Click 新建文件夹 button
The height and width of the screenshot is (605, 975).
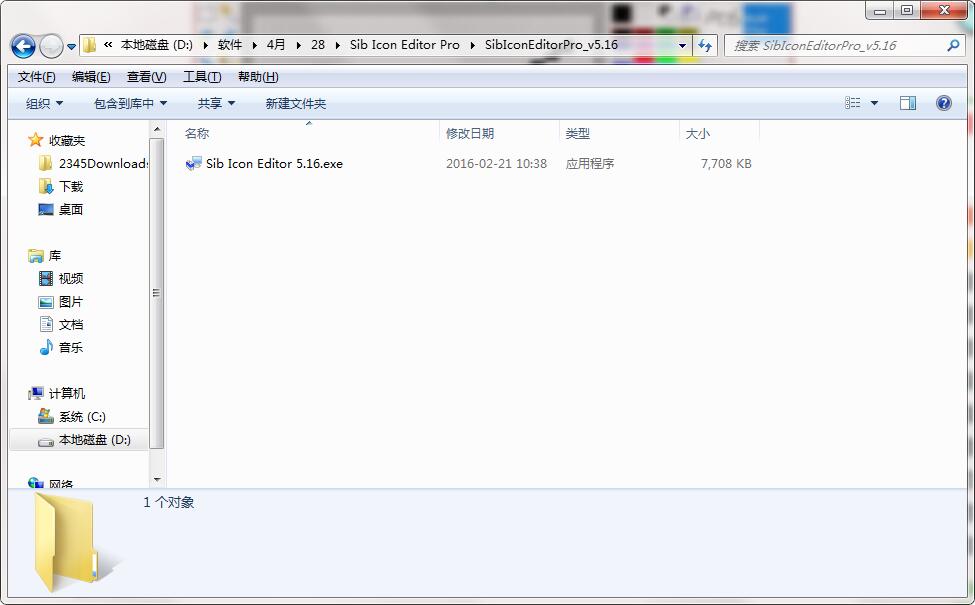(x=296, y=103)
